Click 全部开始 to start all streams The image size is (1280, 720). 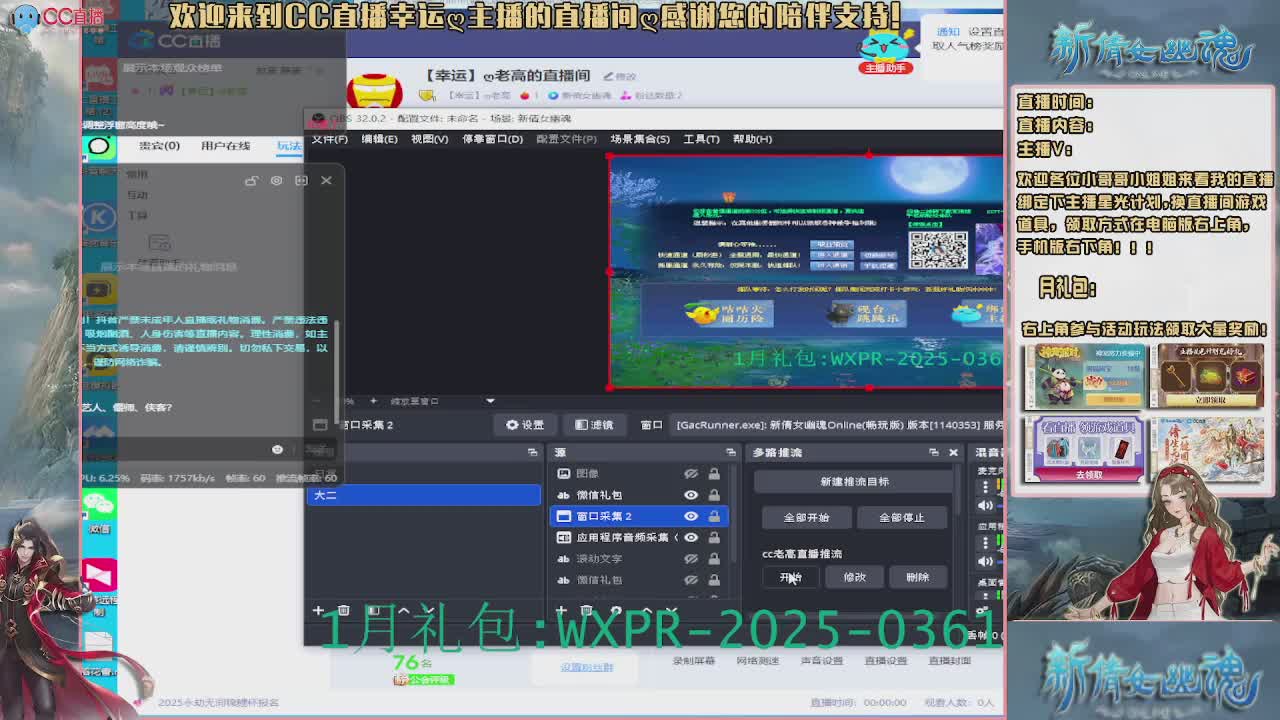[x=806, y=518]
